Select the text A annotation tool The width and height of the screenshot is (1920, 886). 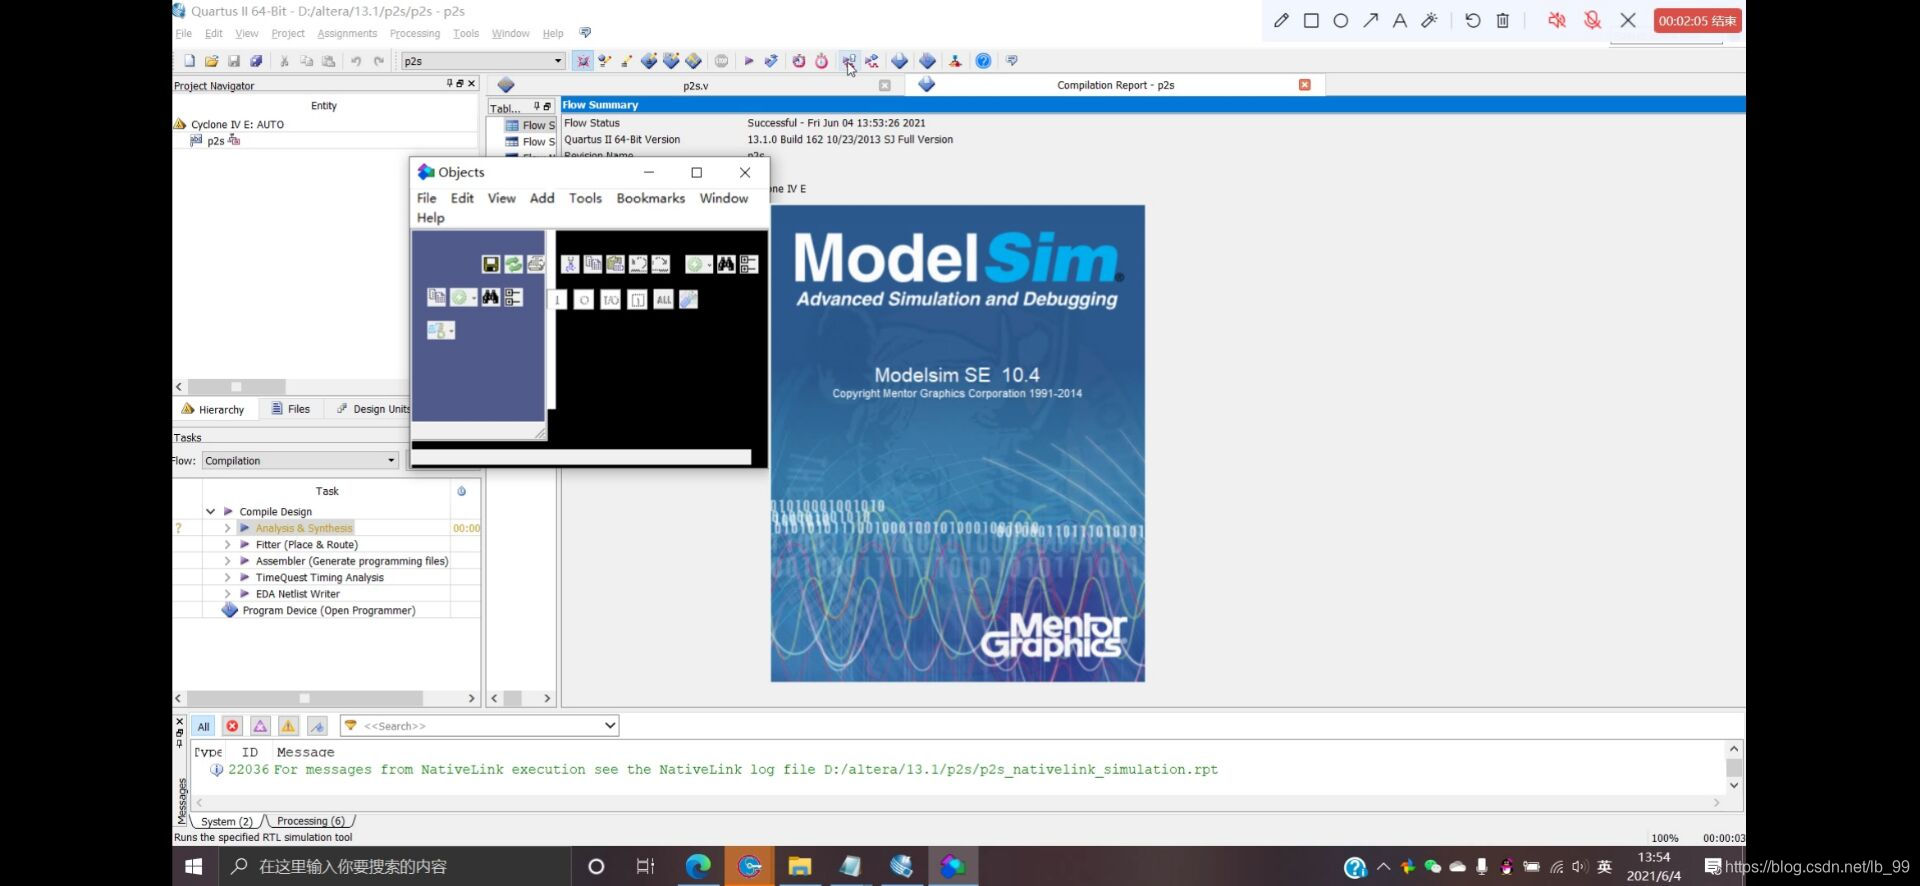(1400, 20)
